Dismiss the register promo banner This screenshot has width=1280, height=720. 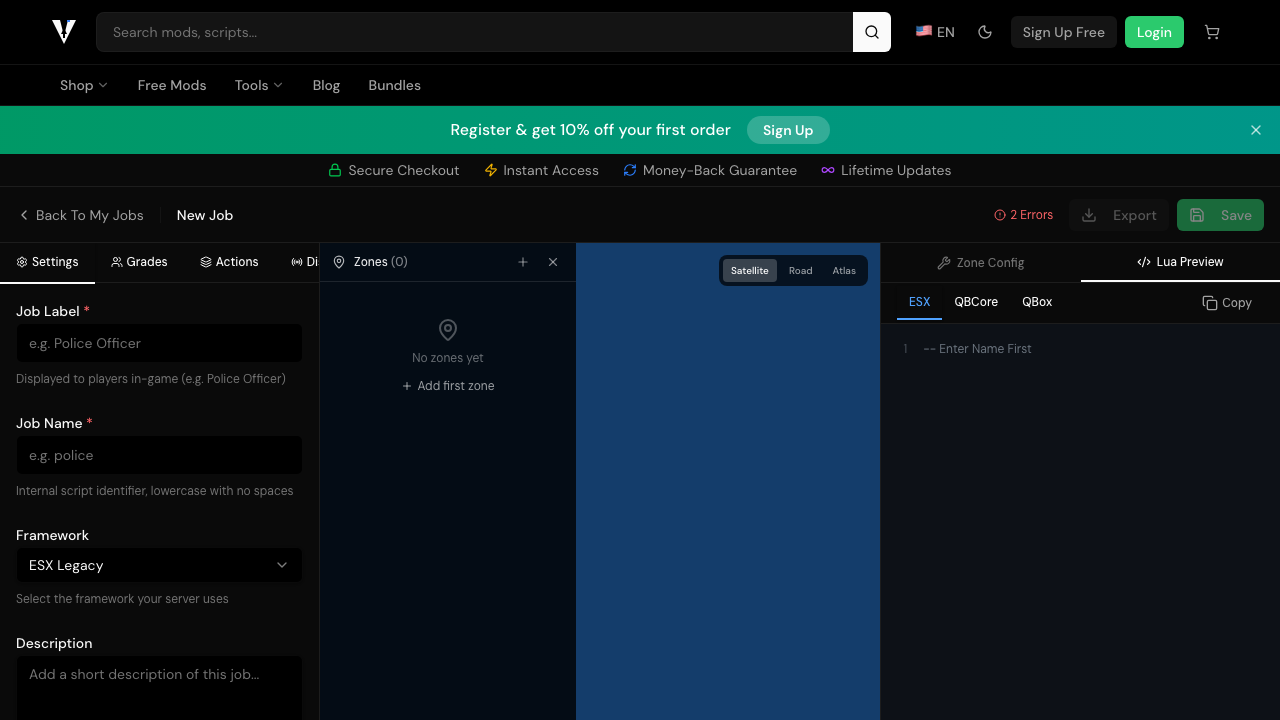(x=1256, y=130)
